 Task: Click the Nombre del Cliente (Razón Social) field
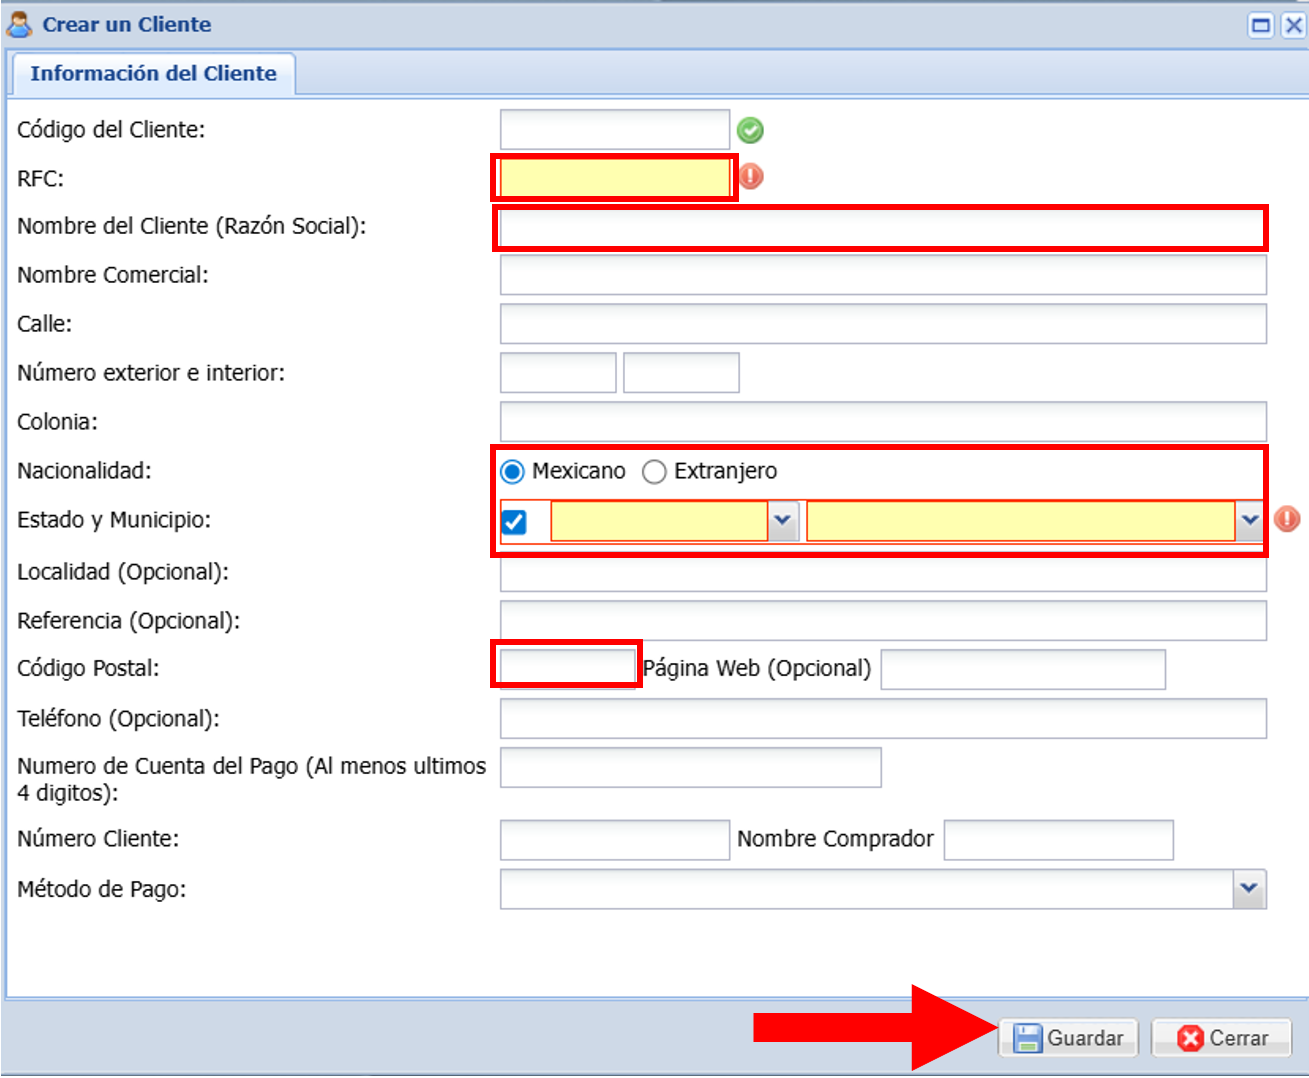(x=881, y=228)
